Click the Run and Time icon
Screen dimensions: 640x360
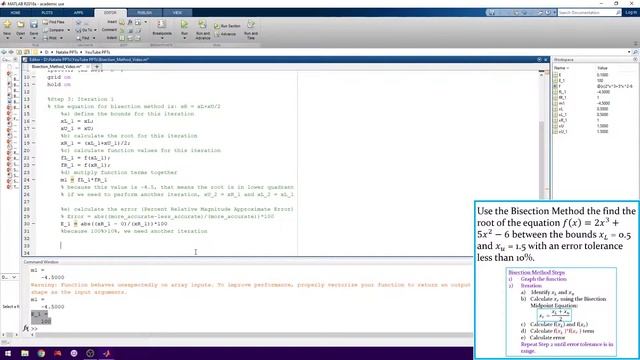[251, 24]
